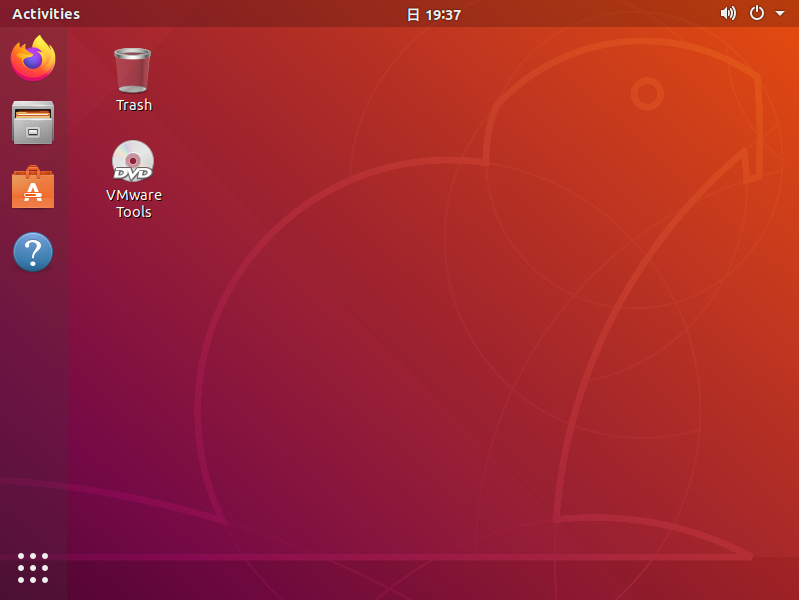The width and height of the screenshot is (799, 600).
Task: Click the "Trash" label text
Action: pos(134,105)
